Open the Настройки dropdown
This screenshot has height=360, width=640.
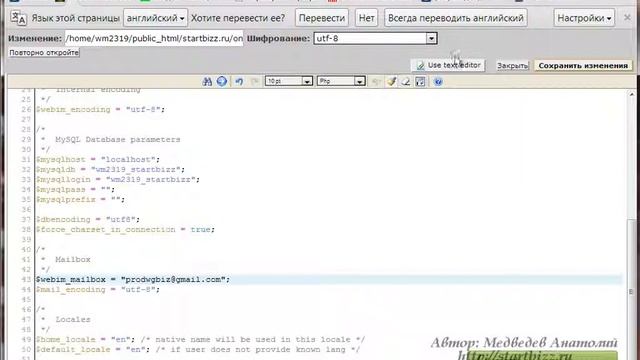point(584,18)
